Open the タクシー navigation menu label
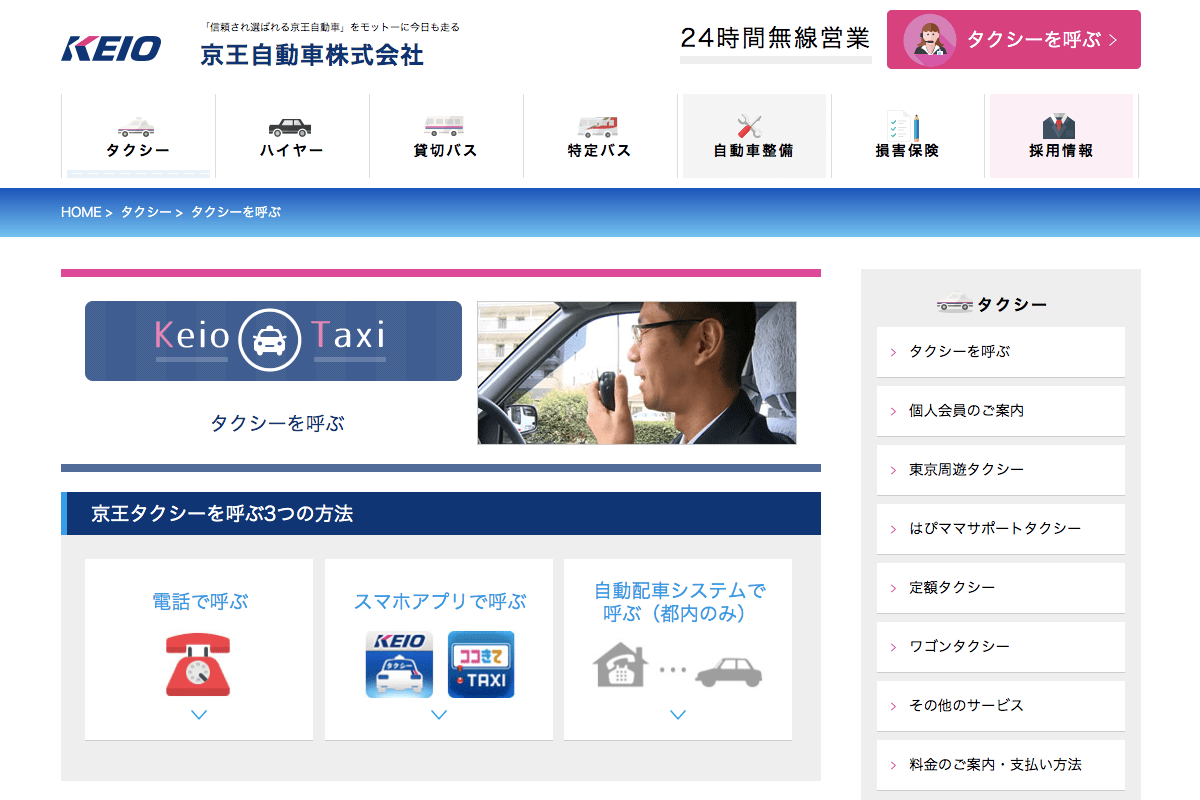Viewport: 1200px width, 800px height. pyautogui.click(x=138, y=151)
